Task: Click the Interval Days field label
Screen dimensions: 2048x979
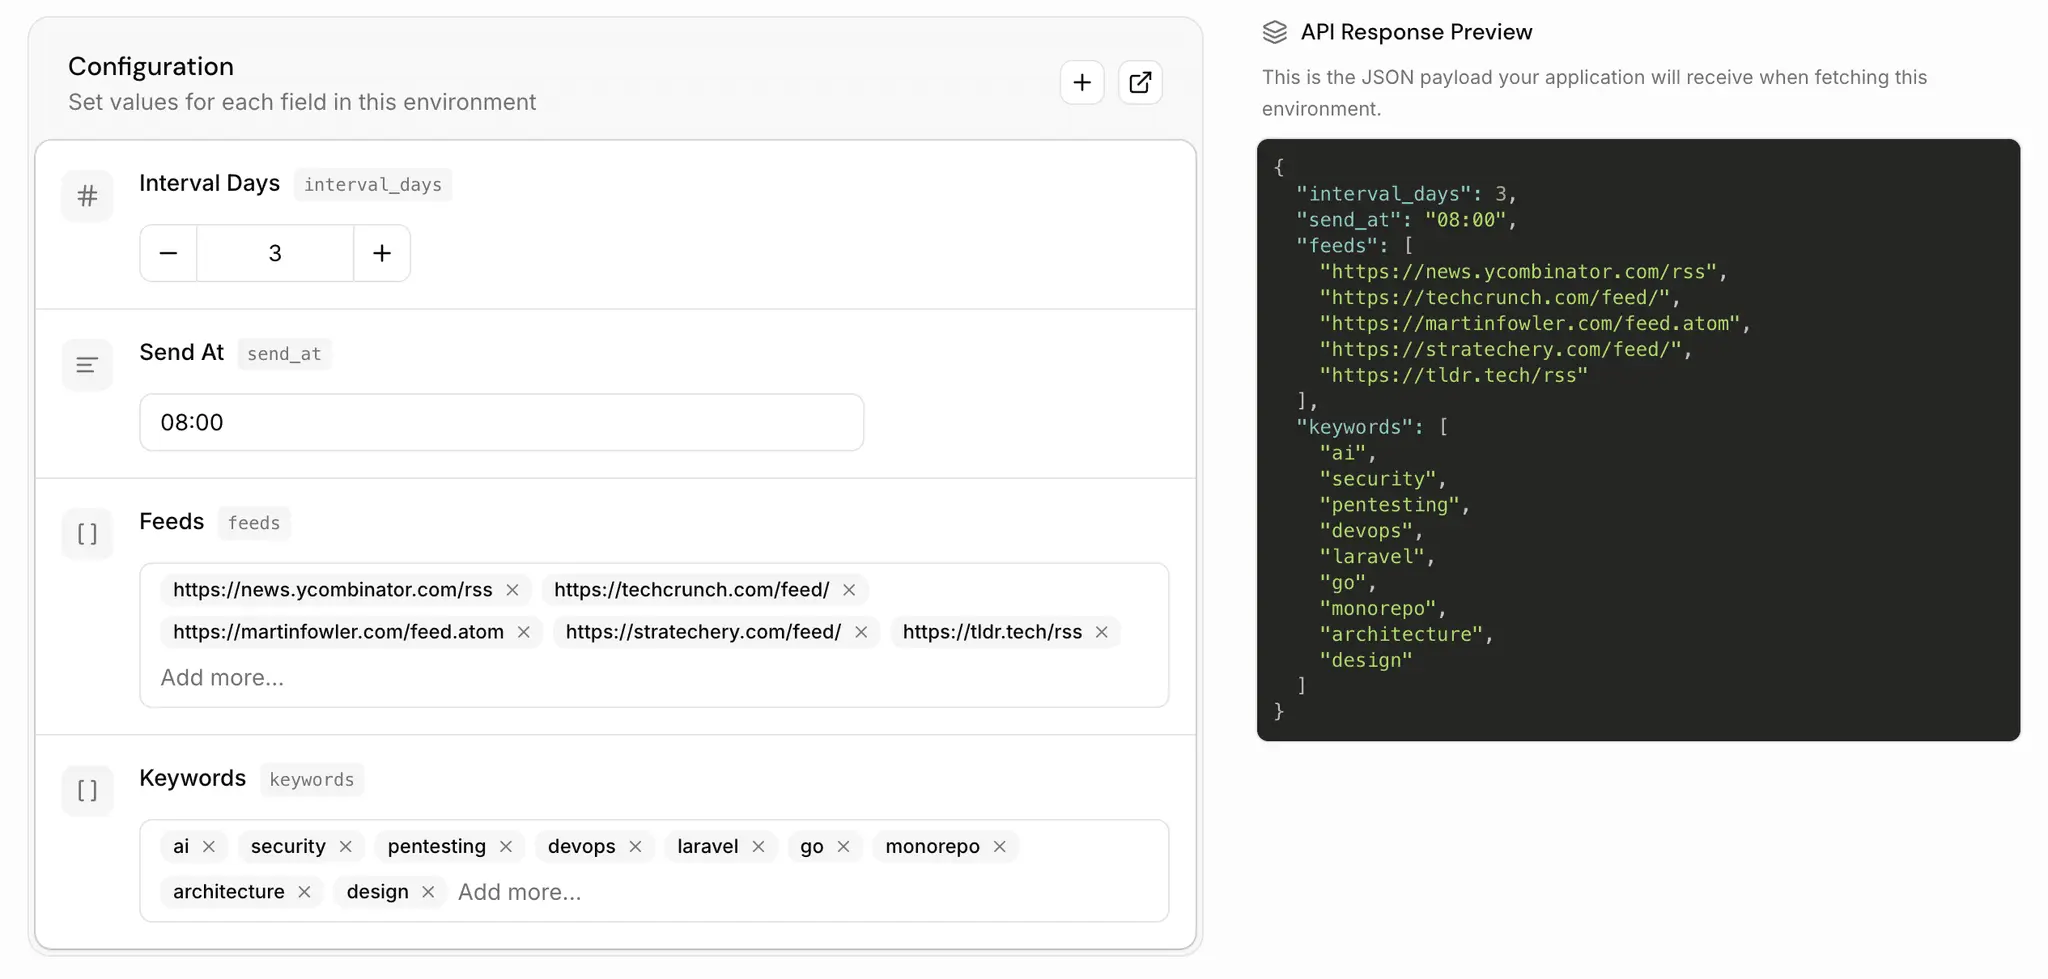Action: pyautogui.click(x=209, y=183)
